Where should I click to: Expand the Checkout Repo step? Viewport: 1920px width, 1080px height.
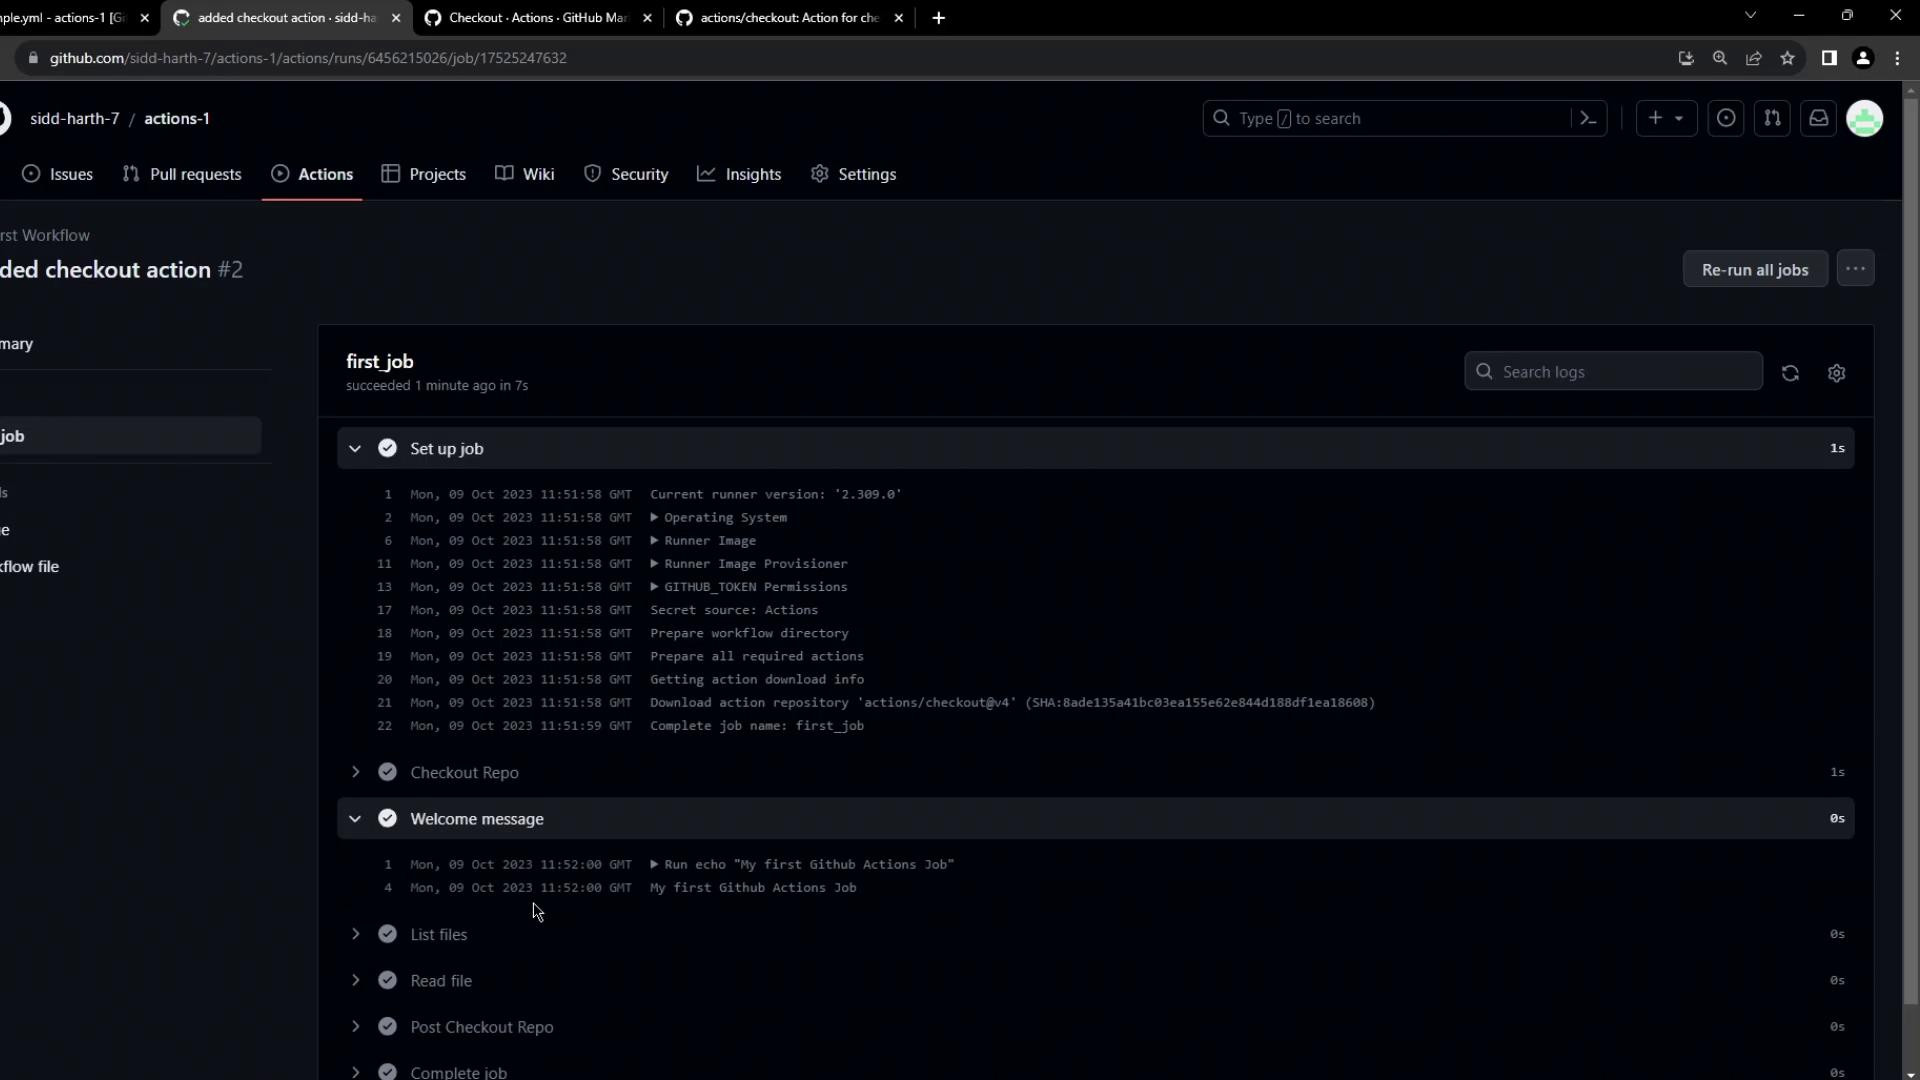[x=355, y=772]
